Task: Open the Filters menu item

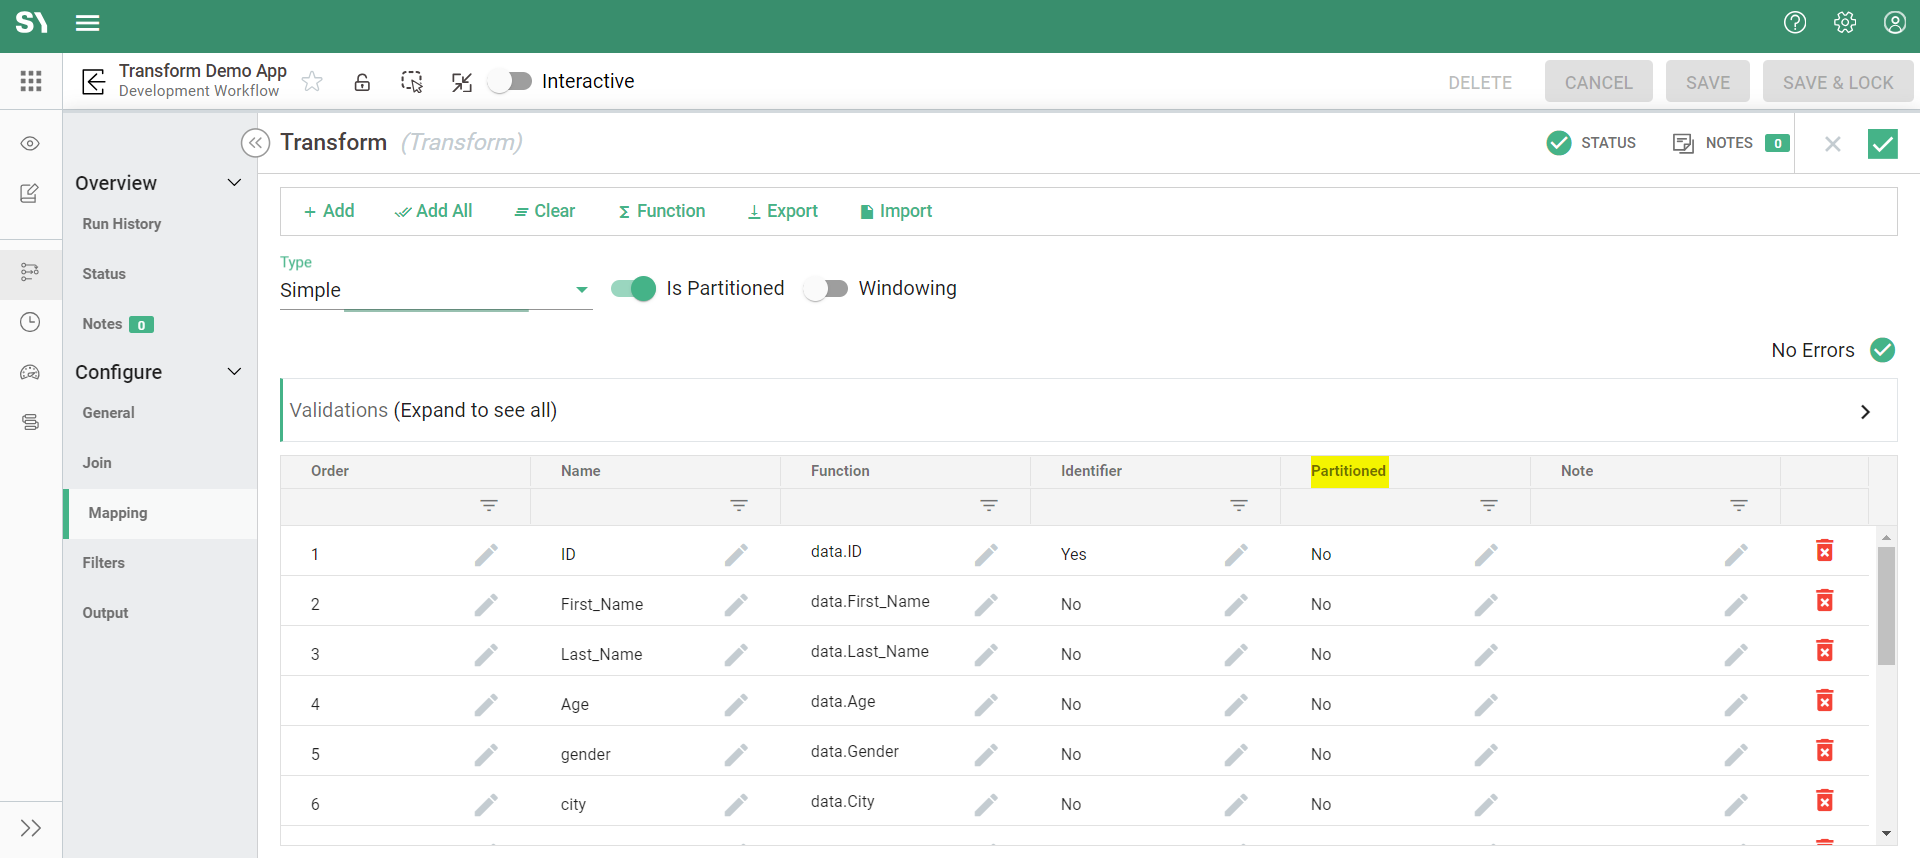Action: [x=104, y=563]
